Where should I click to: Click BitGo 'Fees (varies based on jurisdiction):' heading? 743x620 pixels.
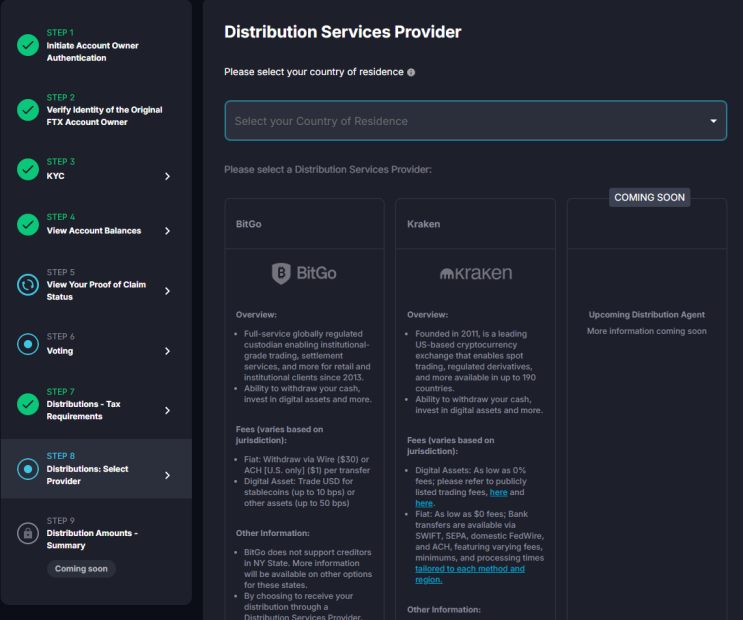click(x=280, y=435)
